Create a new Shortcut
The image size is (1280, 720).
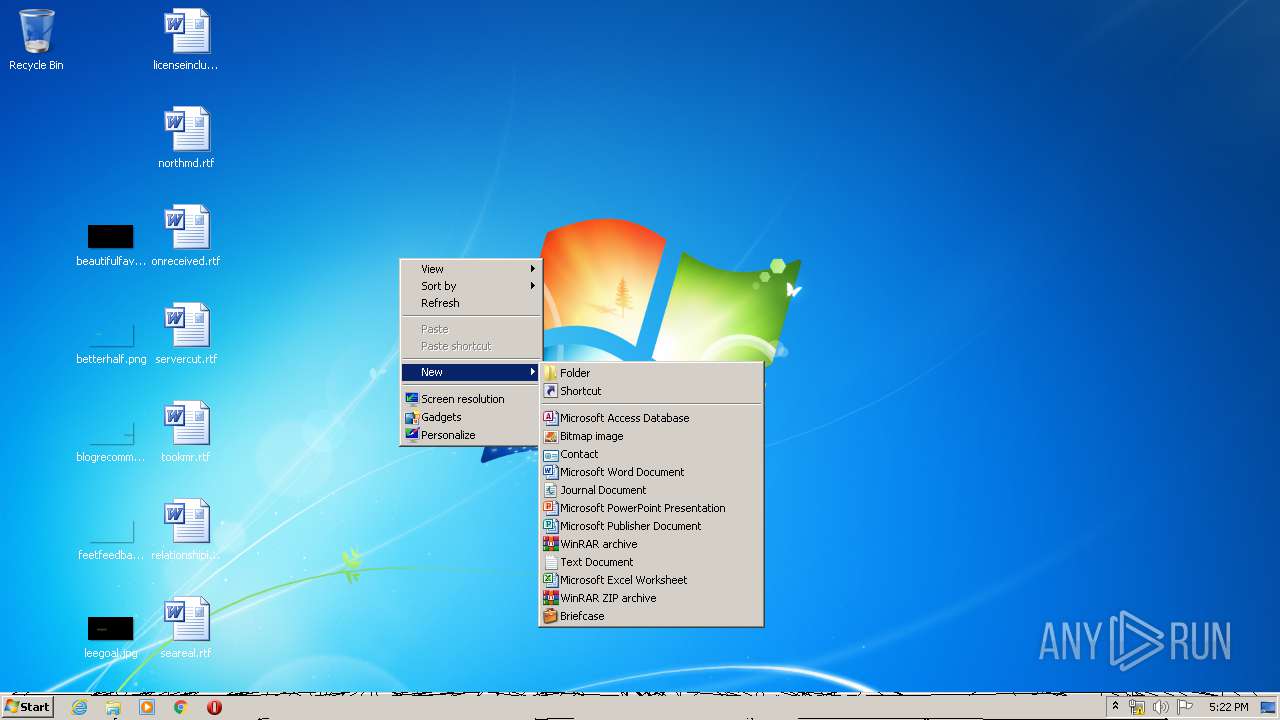coord(651,391)
